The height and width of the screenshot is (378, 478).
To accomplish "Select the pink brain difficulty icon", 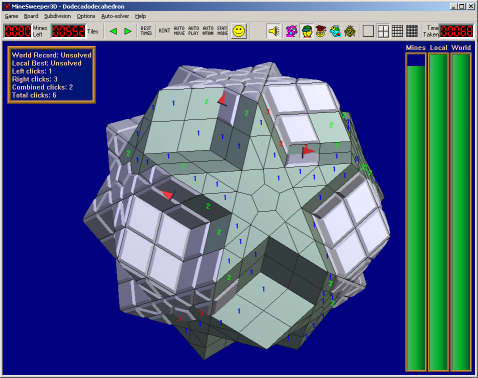I will click(x=292, y=31).
